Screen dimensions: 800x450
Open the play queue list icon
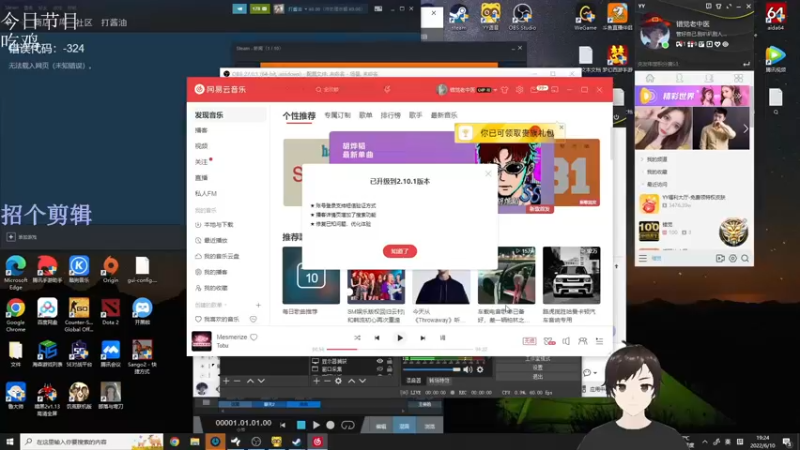pyautogui.click(x=599, y=341)
